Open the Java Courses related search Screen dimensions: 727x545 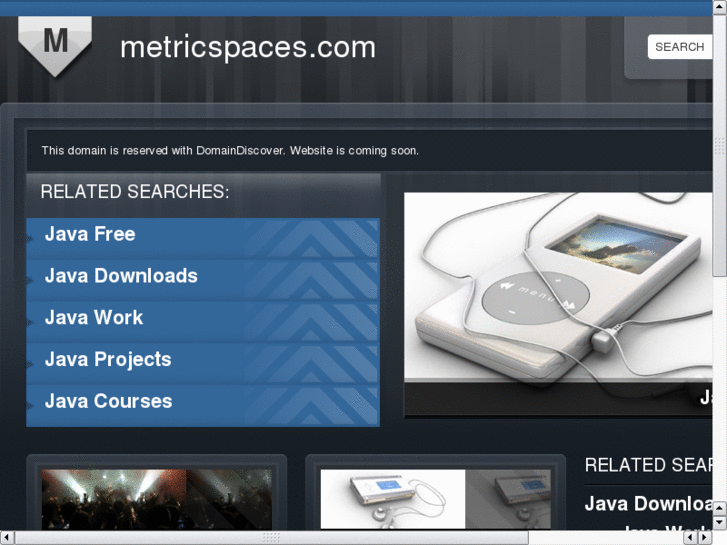[203, 405]
